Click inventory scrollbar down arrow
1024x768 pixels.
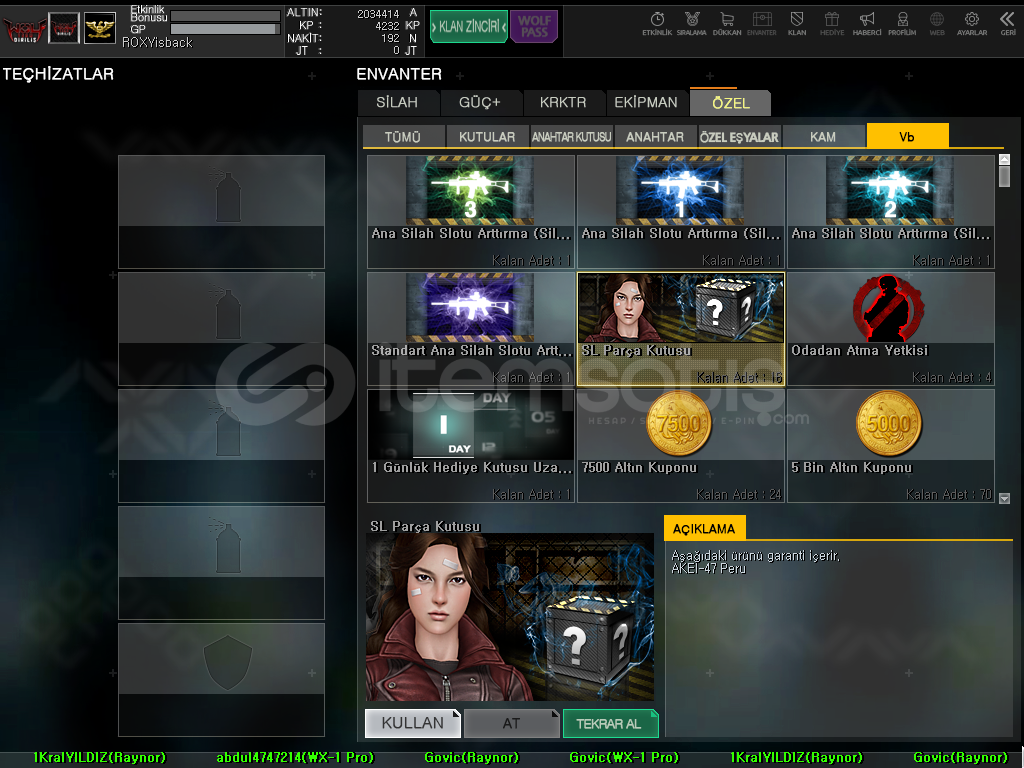[1004, 498]
